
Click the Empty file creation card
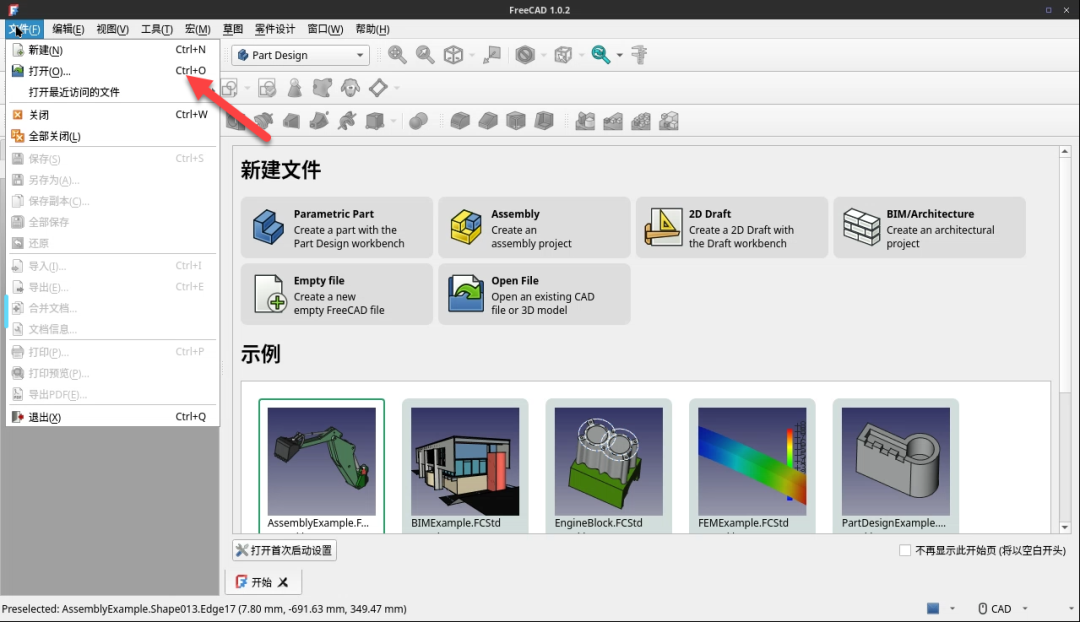pos(336,294)
